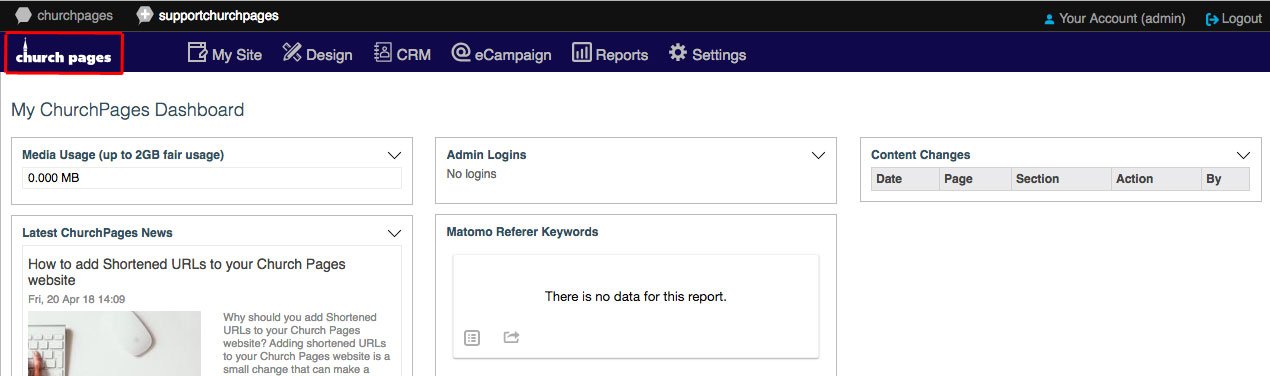This screenshot has height=376, width=1270.
Task: Open the My Site menu
Action: (x=225, y=54)
